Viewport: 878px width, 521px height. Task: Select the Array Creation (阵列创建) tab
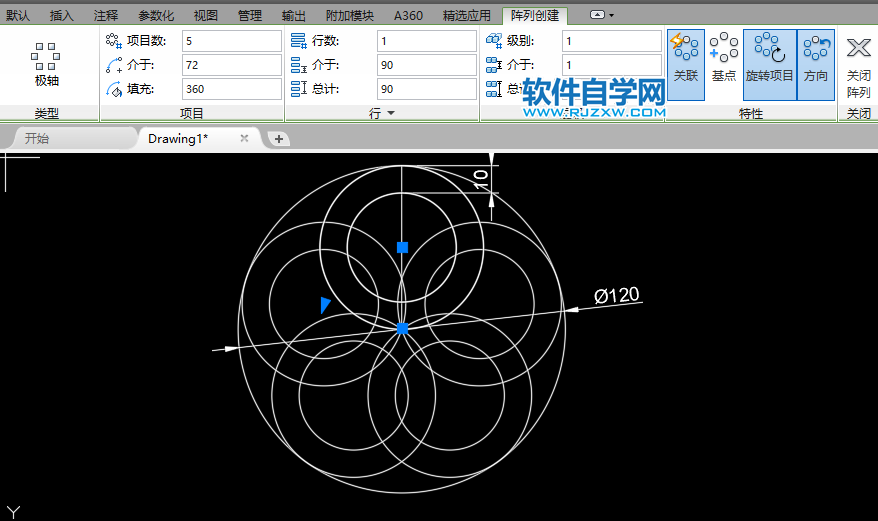pos(535,16)
